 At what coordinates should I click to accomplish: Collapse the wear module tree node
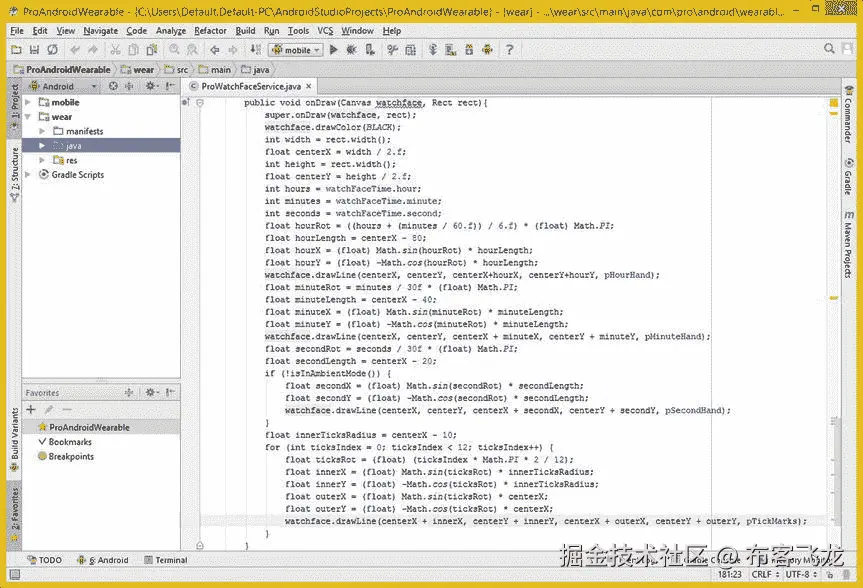pos(28,117)
